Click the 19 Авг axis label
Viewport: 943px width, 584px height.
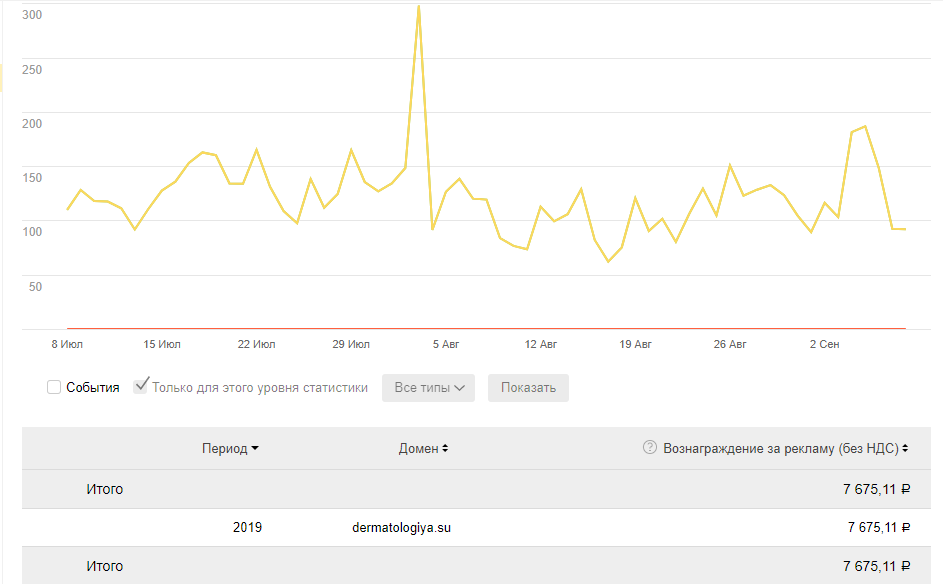tap(635, 344)
